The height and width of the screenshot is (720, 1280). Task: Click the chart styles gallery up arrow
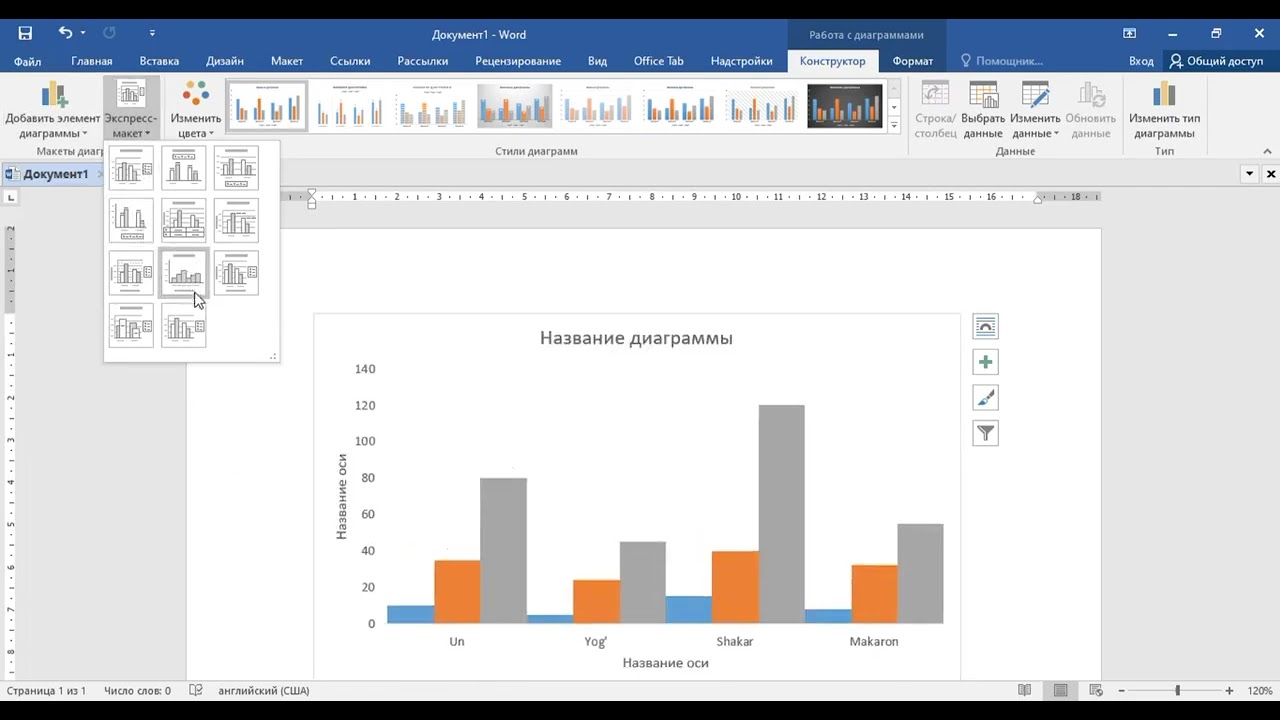[x=894, y=88]
